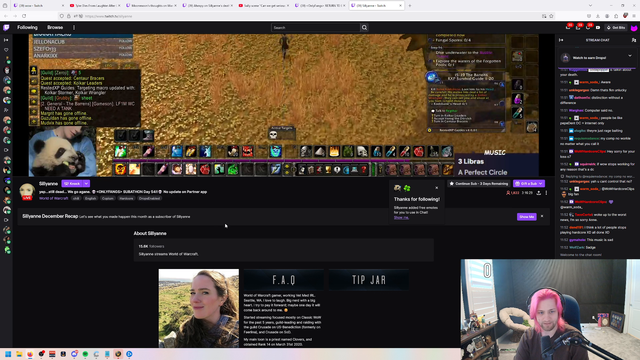Screen dimensions: 640x360
Task: Click the Hardcore stream tag
Action: point(127,198)
